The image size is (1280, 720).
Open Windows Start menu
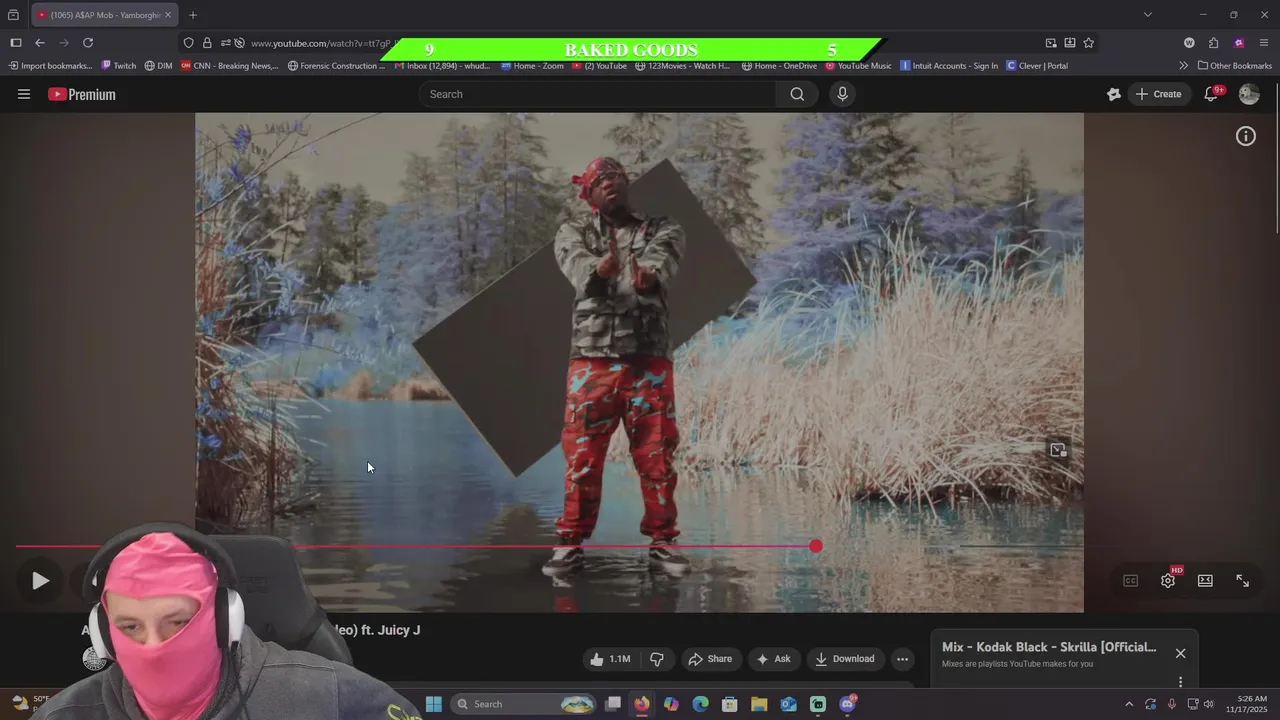434,704
